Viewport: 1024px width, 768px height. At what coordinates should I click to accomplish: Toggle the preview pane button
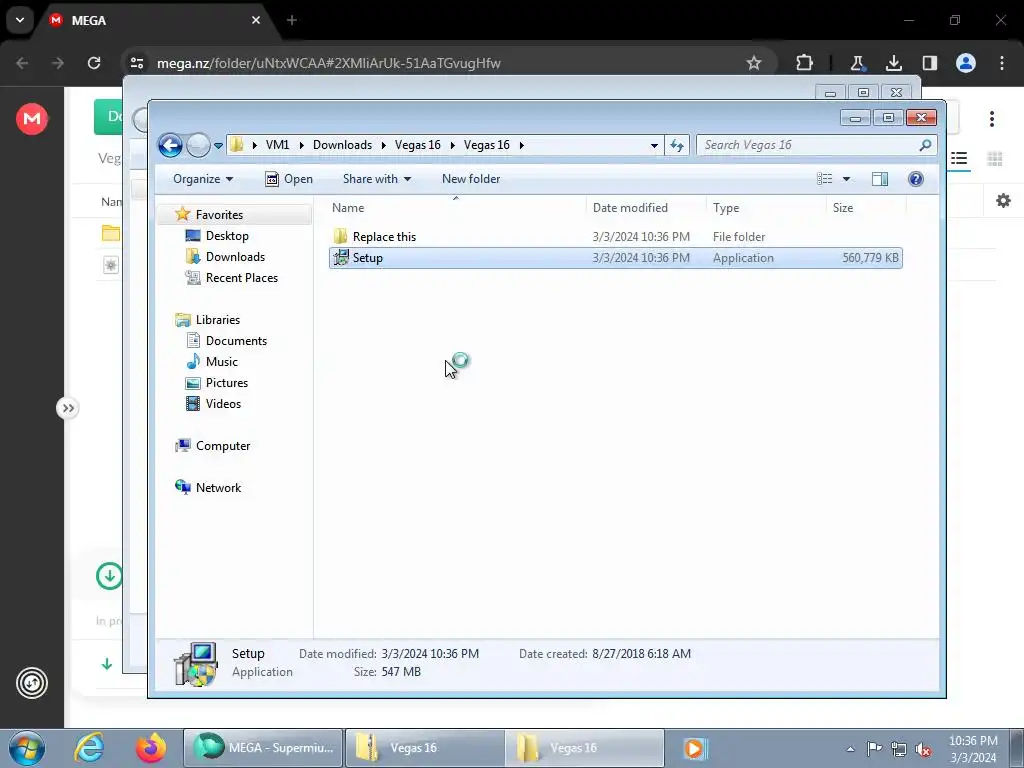(x=880, y=179)
